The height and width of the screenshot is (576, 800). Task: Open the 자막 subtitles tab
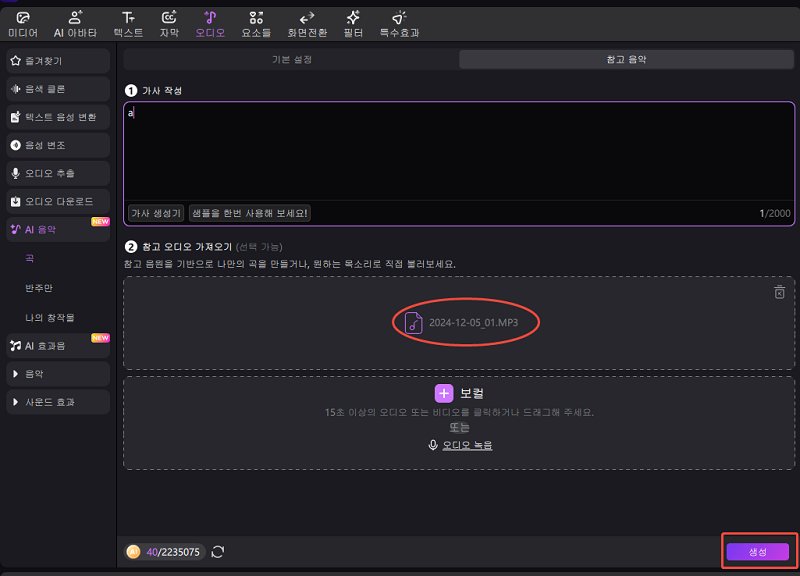click(x=169, y=24)
